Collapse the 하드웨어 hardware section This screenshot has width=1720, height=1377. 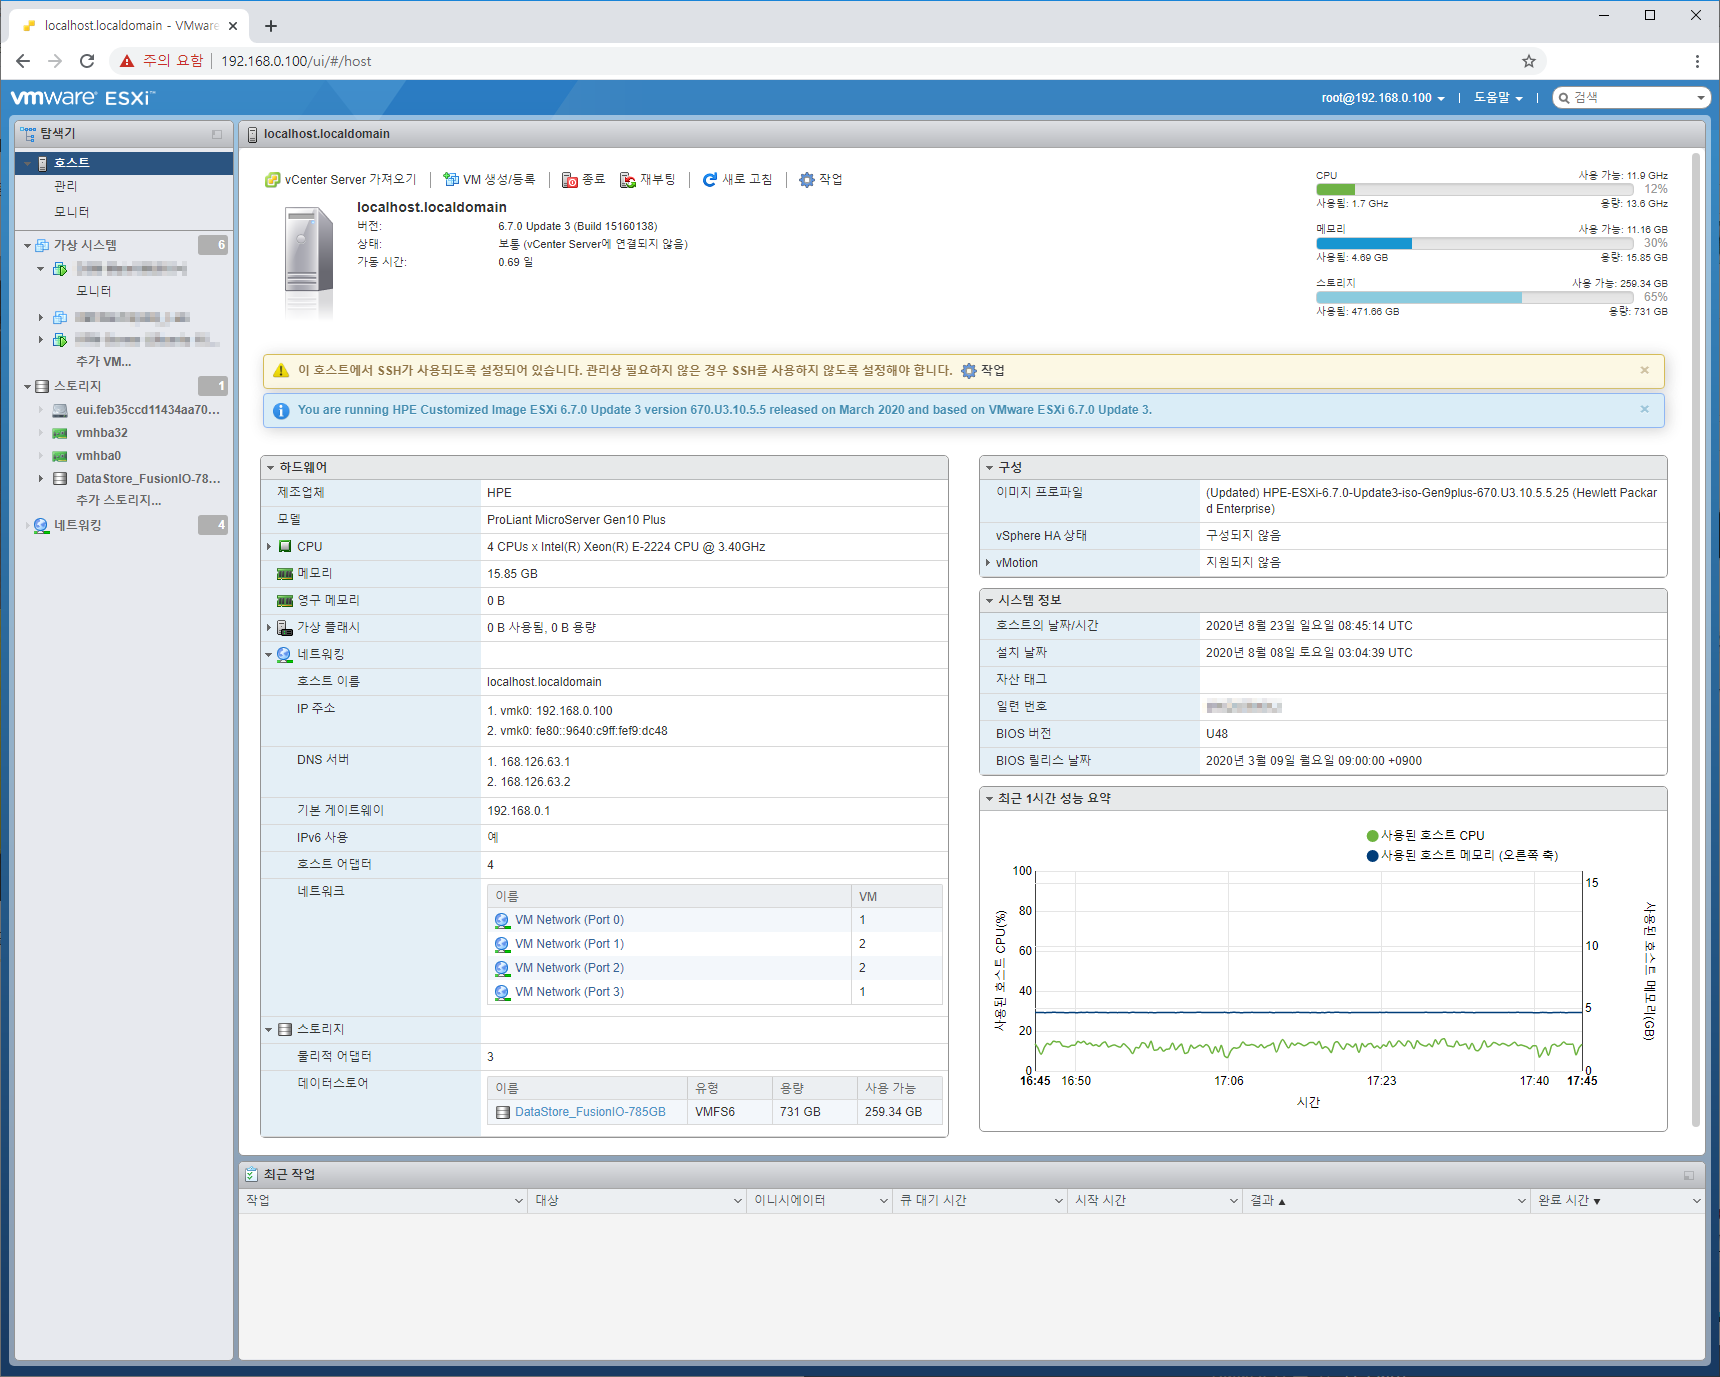[270, 468]
